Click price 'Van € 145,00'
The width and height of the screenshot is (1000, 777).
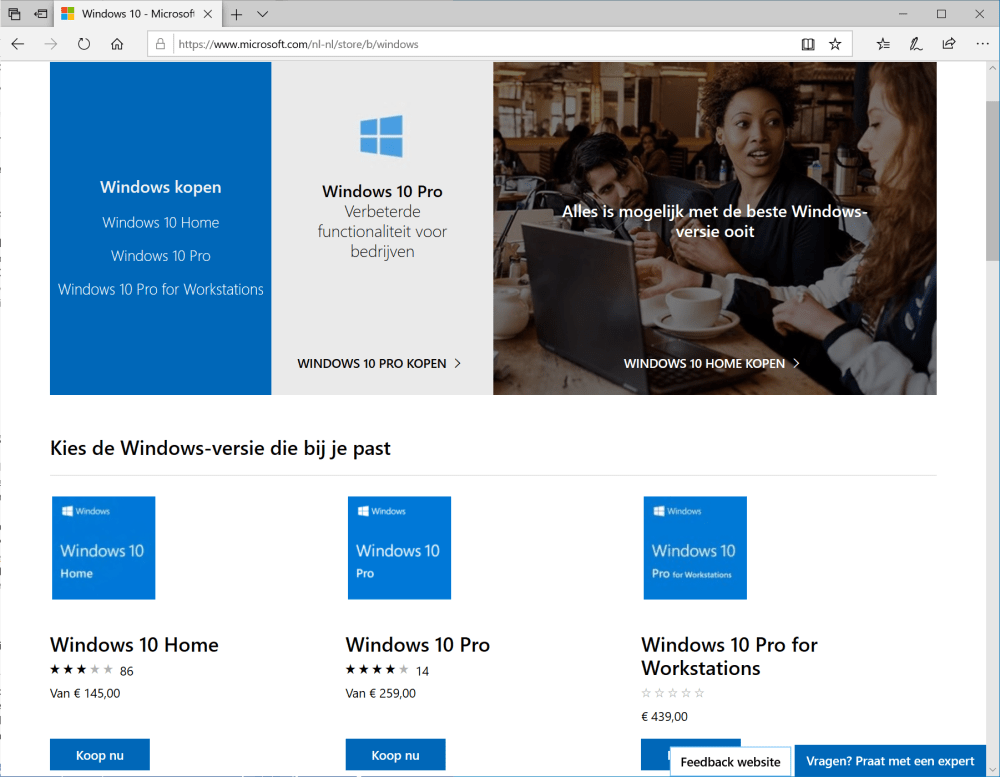click(x=85, y=693)
